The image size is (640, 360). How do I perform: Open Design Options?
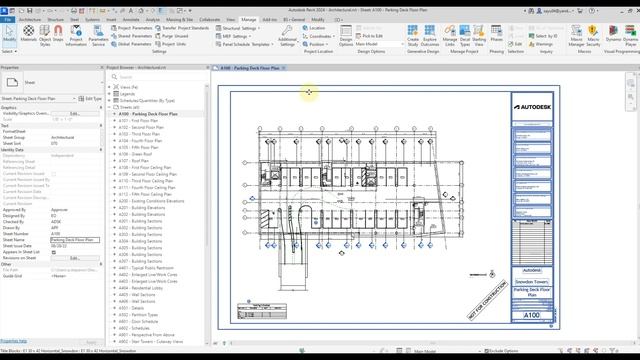[x=346, y=35]
